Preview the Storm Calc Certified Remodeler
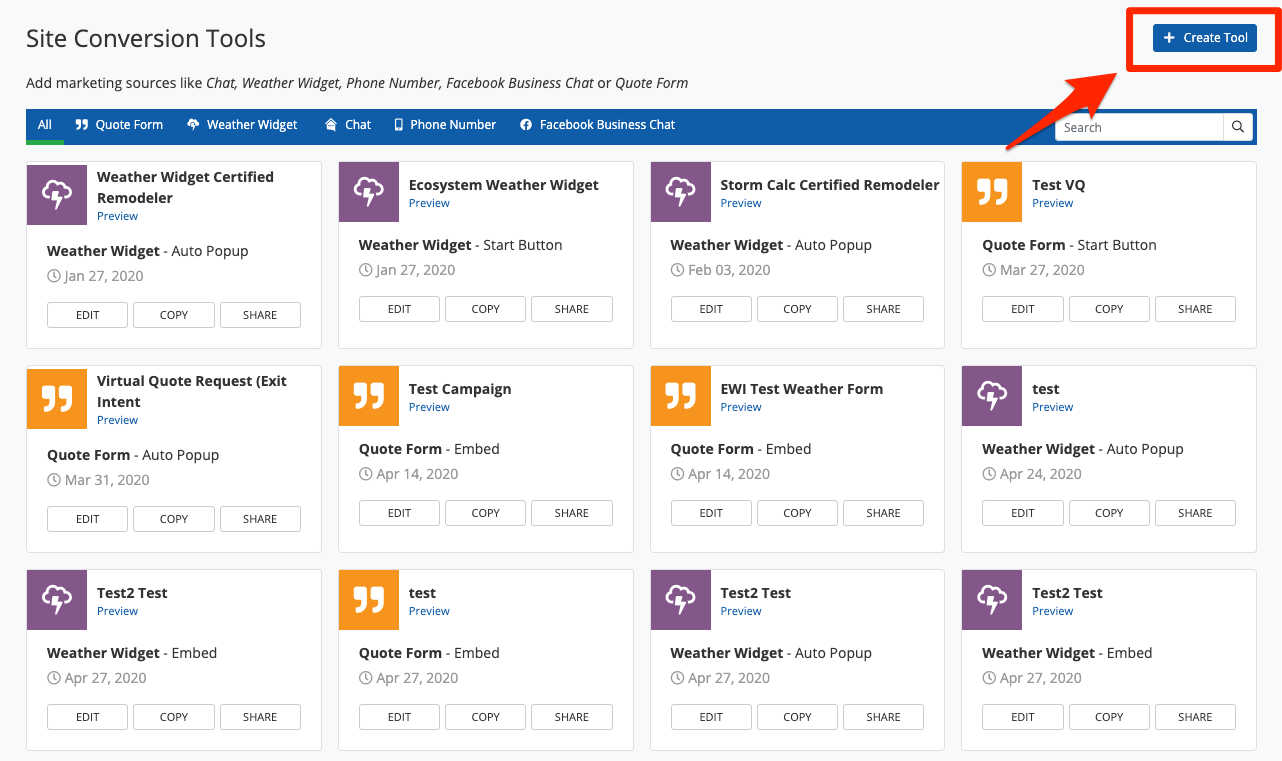The width and height of the screenshot is (1282, 761). coord(741,203)
